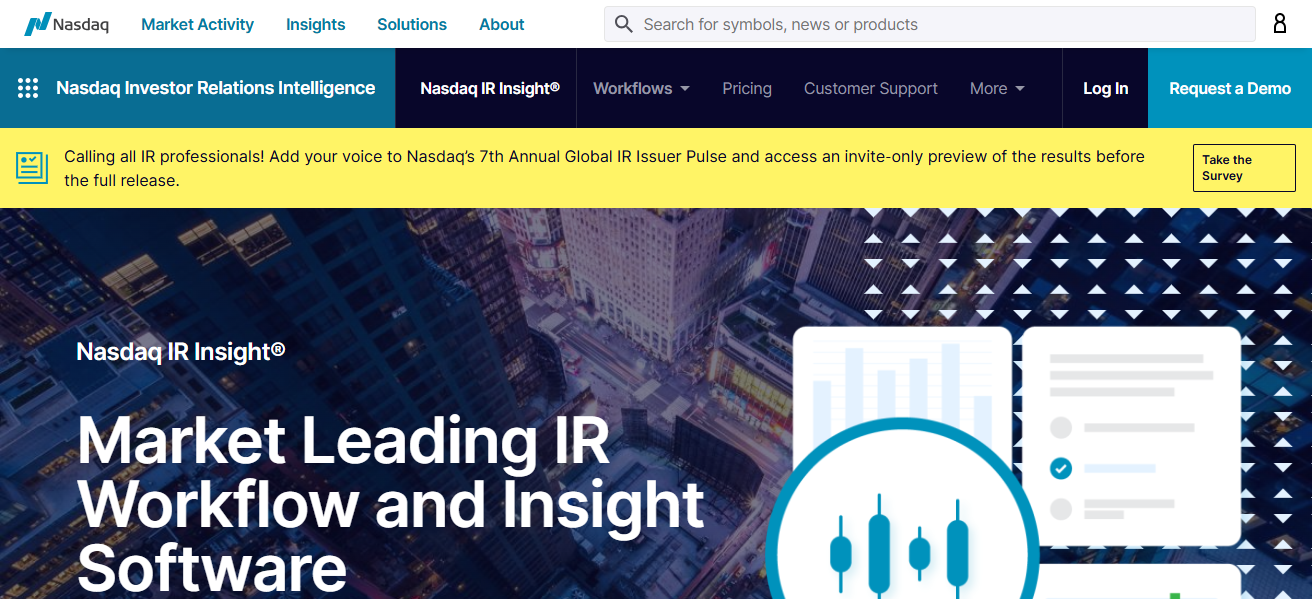1312x599 pixels.
Task: Click the Request a Demo button
Action: click(x=1230, y=88)
